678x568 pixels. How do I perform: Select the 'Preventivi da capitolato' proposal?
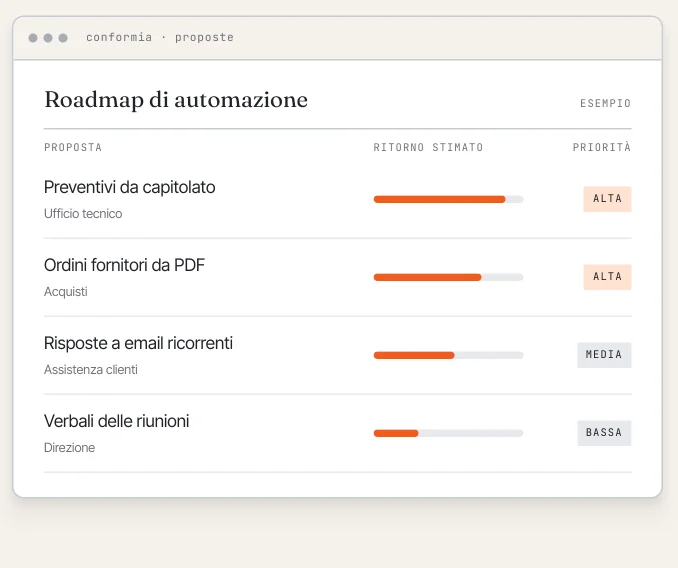[130, 187]
